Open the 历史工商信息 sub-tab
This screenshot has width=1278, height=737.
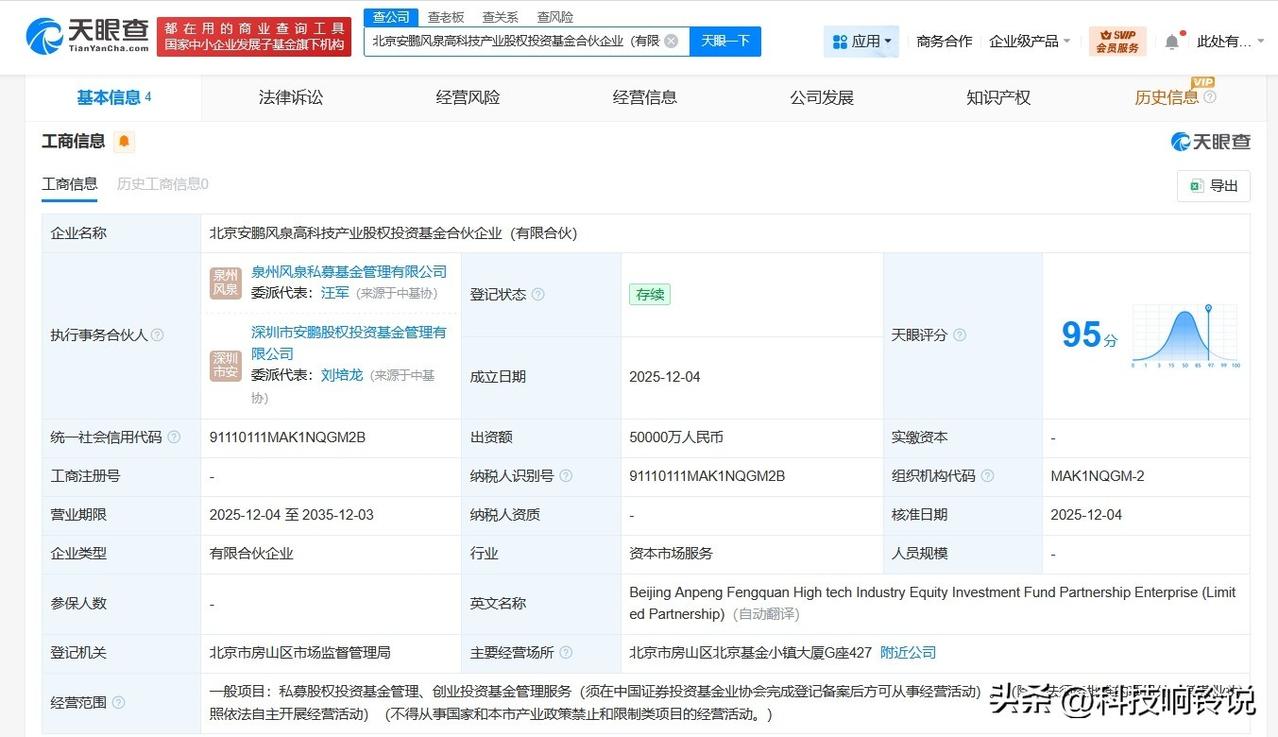tap(162, 184)
